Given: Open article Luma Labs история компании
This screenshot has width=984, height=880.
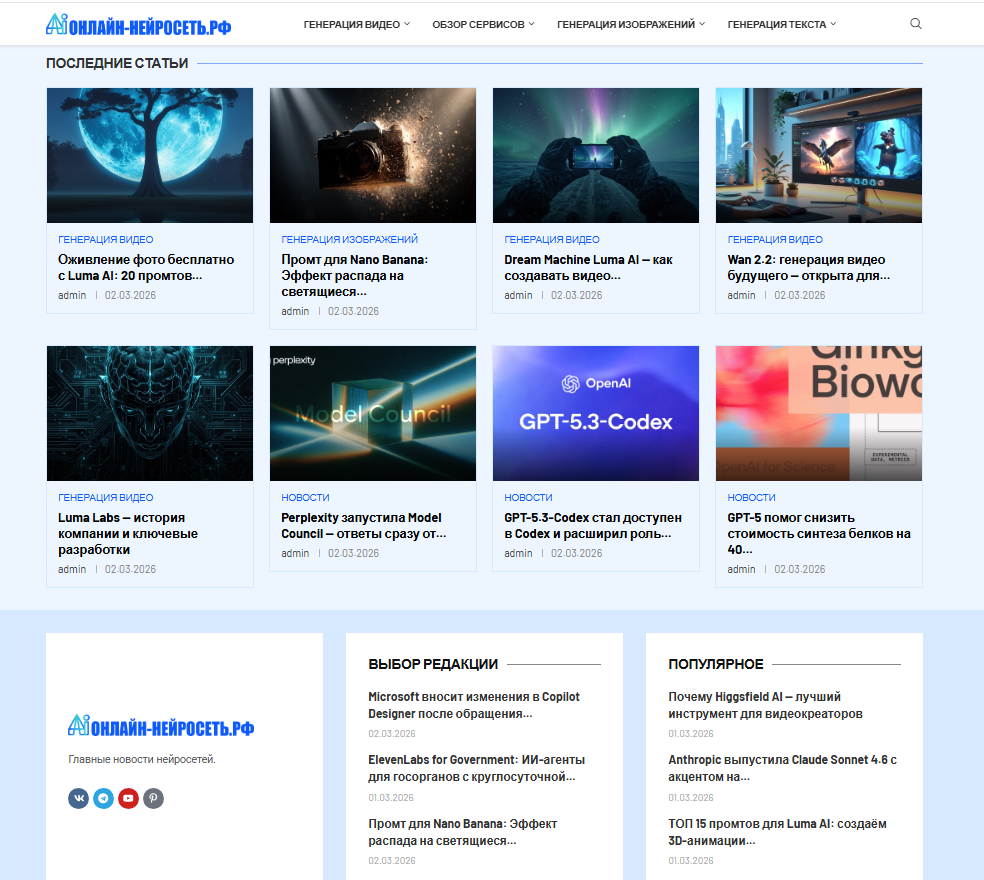Looking at the screenshot, I should pos(128,534).
